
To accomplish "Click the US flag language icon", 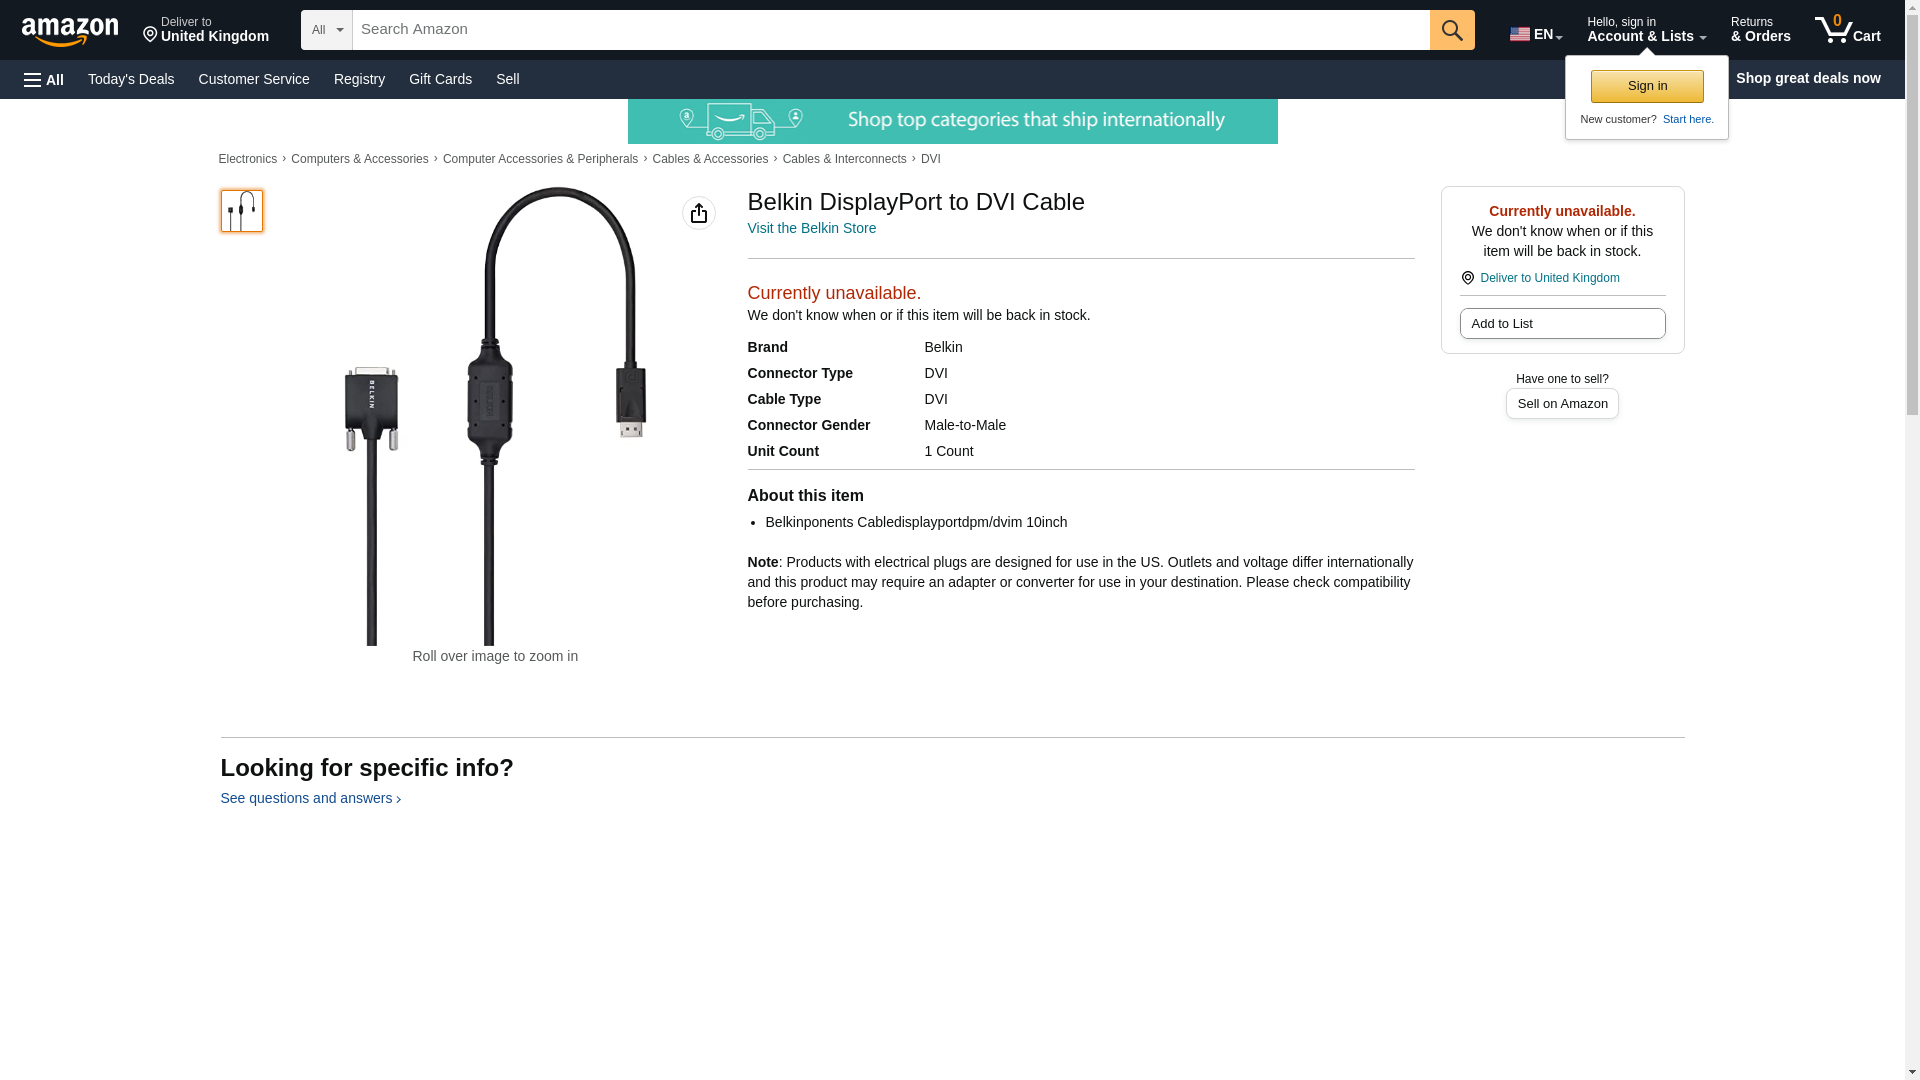I will [x=1519, y=34].
